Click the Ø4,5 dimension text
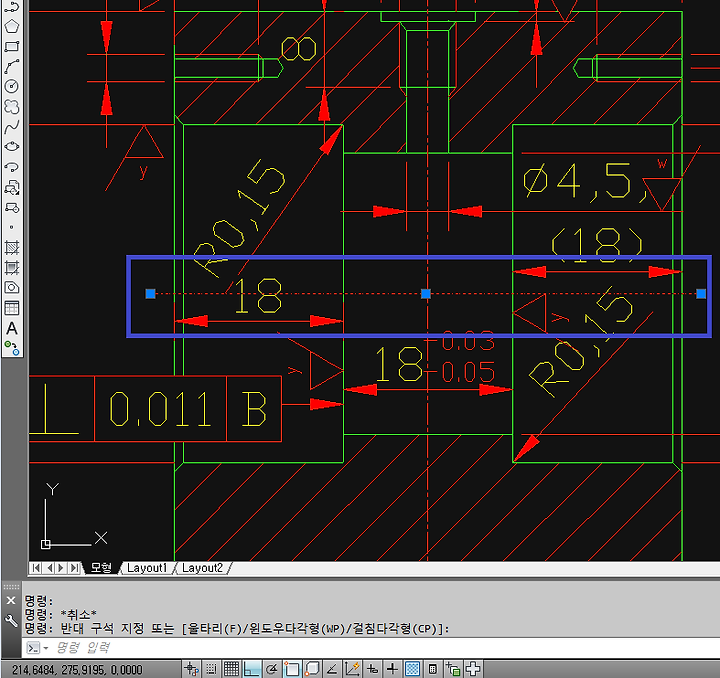Screen dimensions: 720x678 click(x=584, y=182)
